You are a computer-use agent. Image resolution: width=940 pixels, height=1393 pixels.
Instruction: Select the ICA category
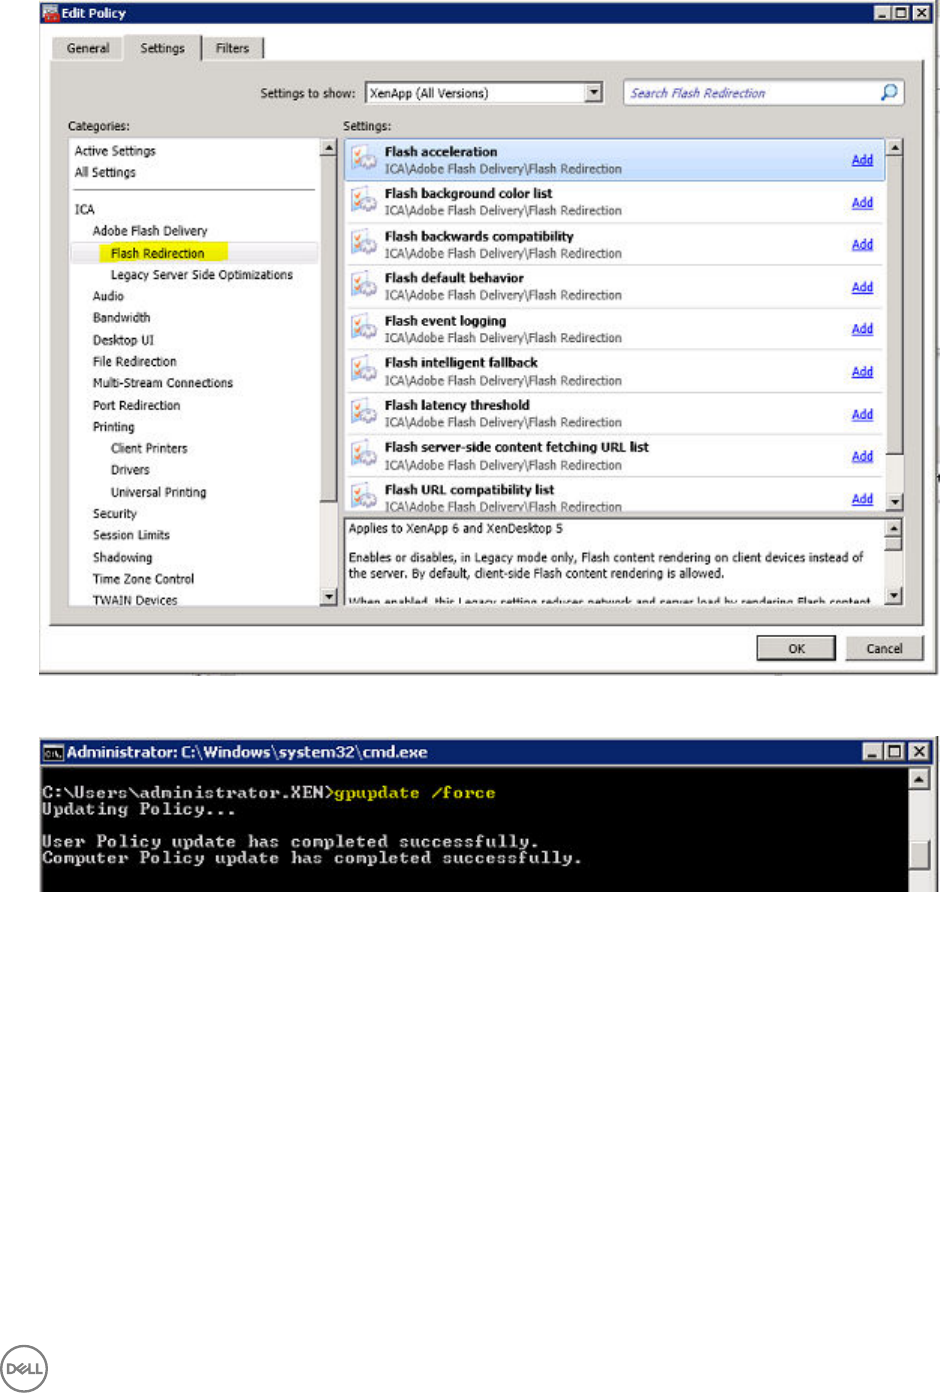(85, 209)
